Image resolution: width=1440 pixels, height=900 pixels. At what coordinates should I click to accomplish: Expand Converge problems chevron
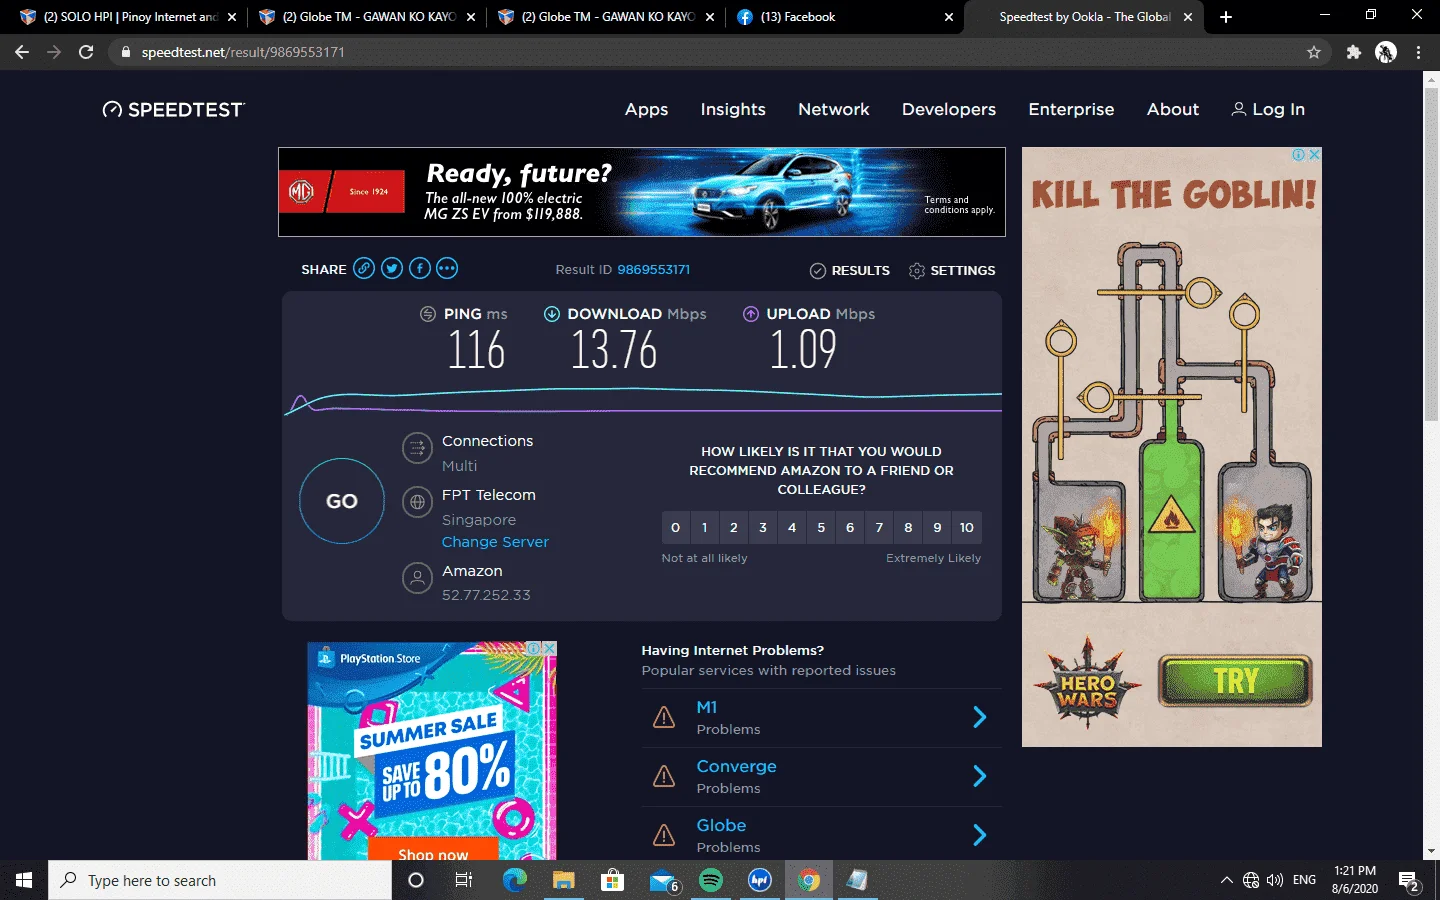(x=980, y=776)
